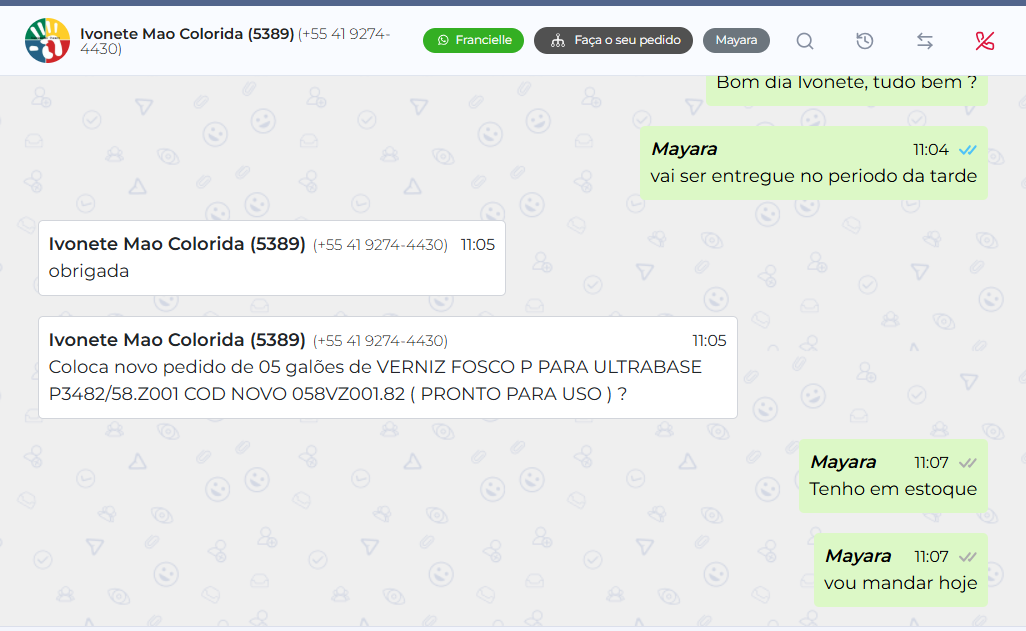Click sender phone number in obrigada message

pos(380,245)
